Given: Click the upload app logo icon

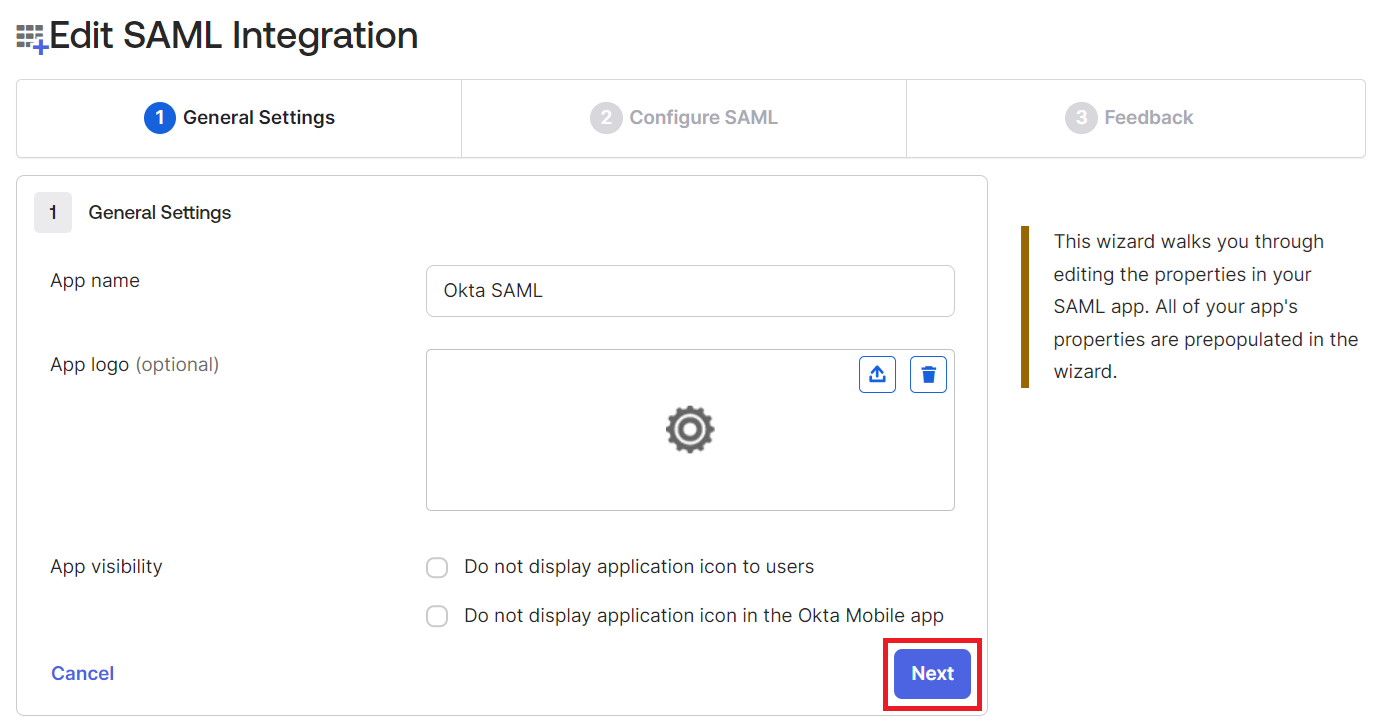Looking at the screenshot, I should click(877, 374).
